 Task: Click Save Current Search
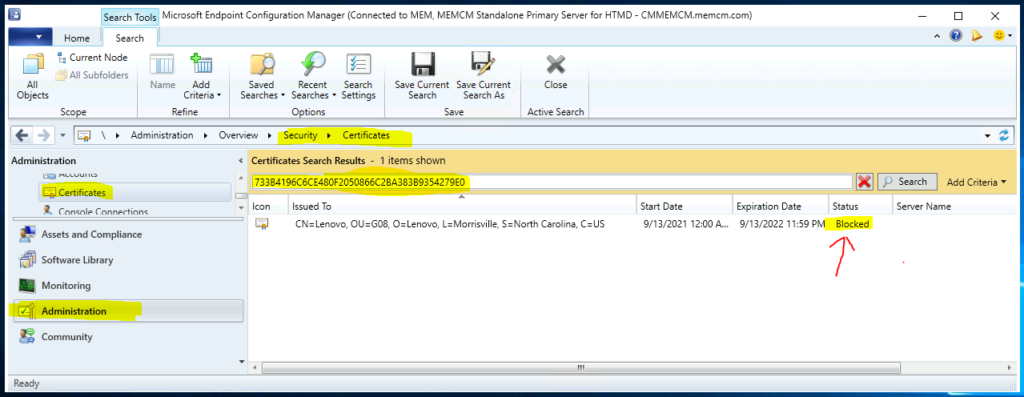pos(422,77)
